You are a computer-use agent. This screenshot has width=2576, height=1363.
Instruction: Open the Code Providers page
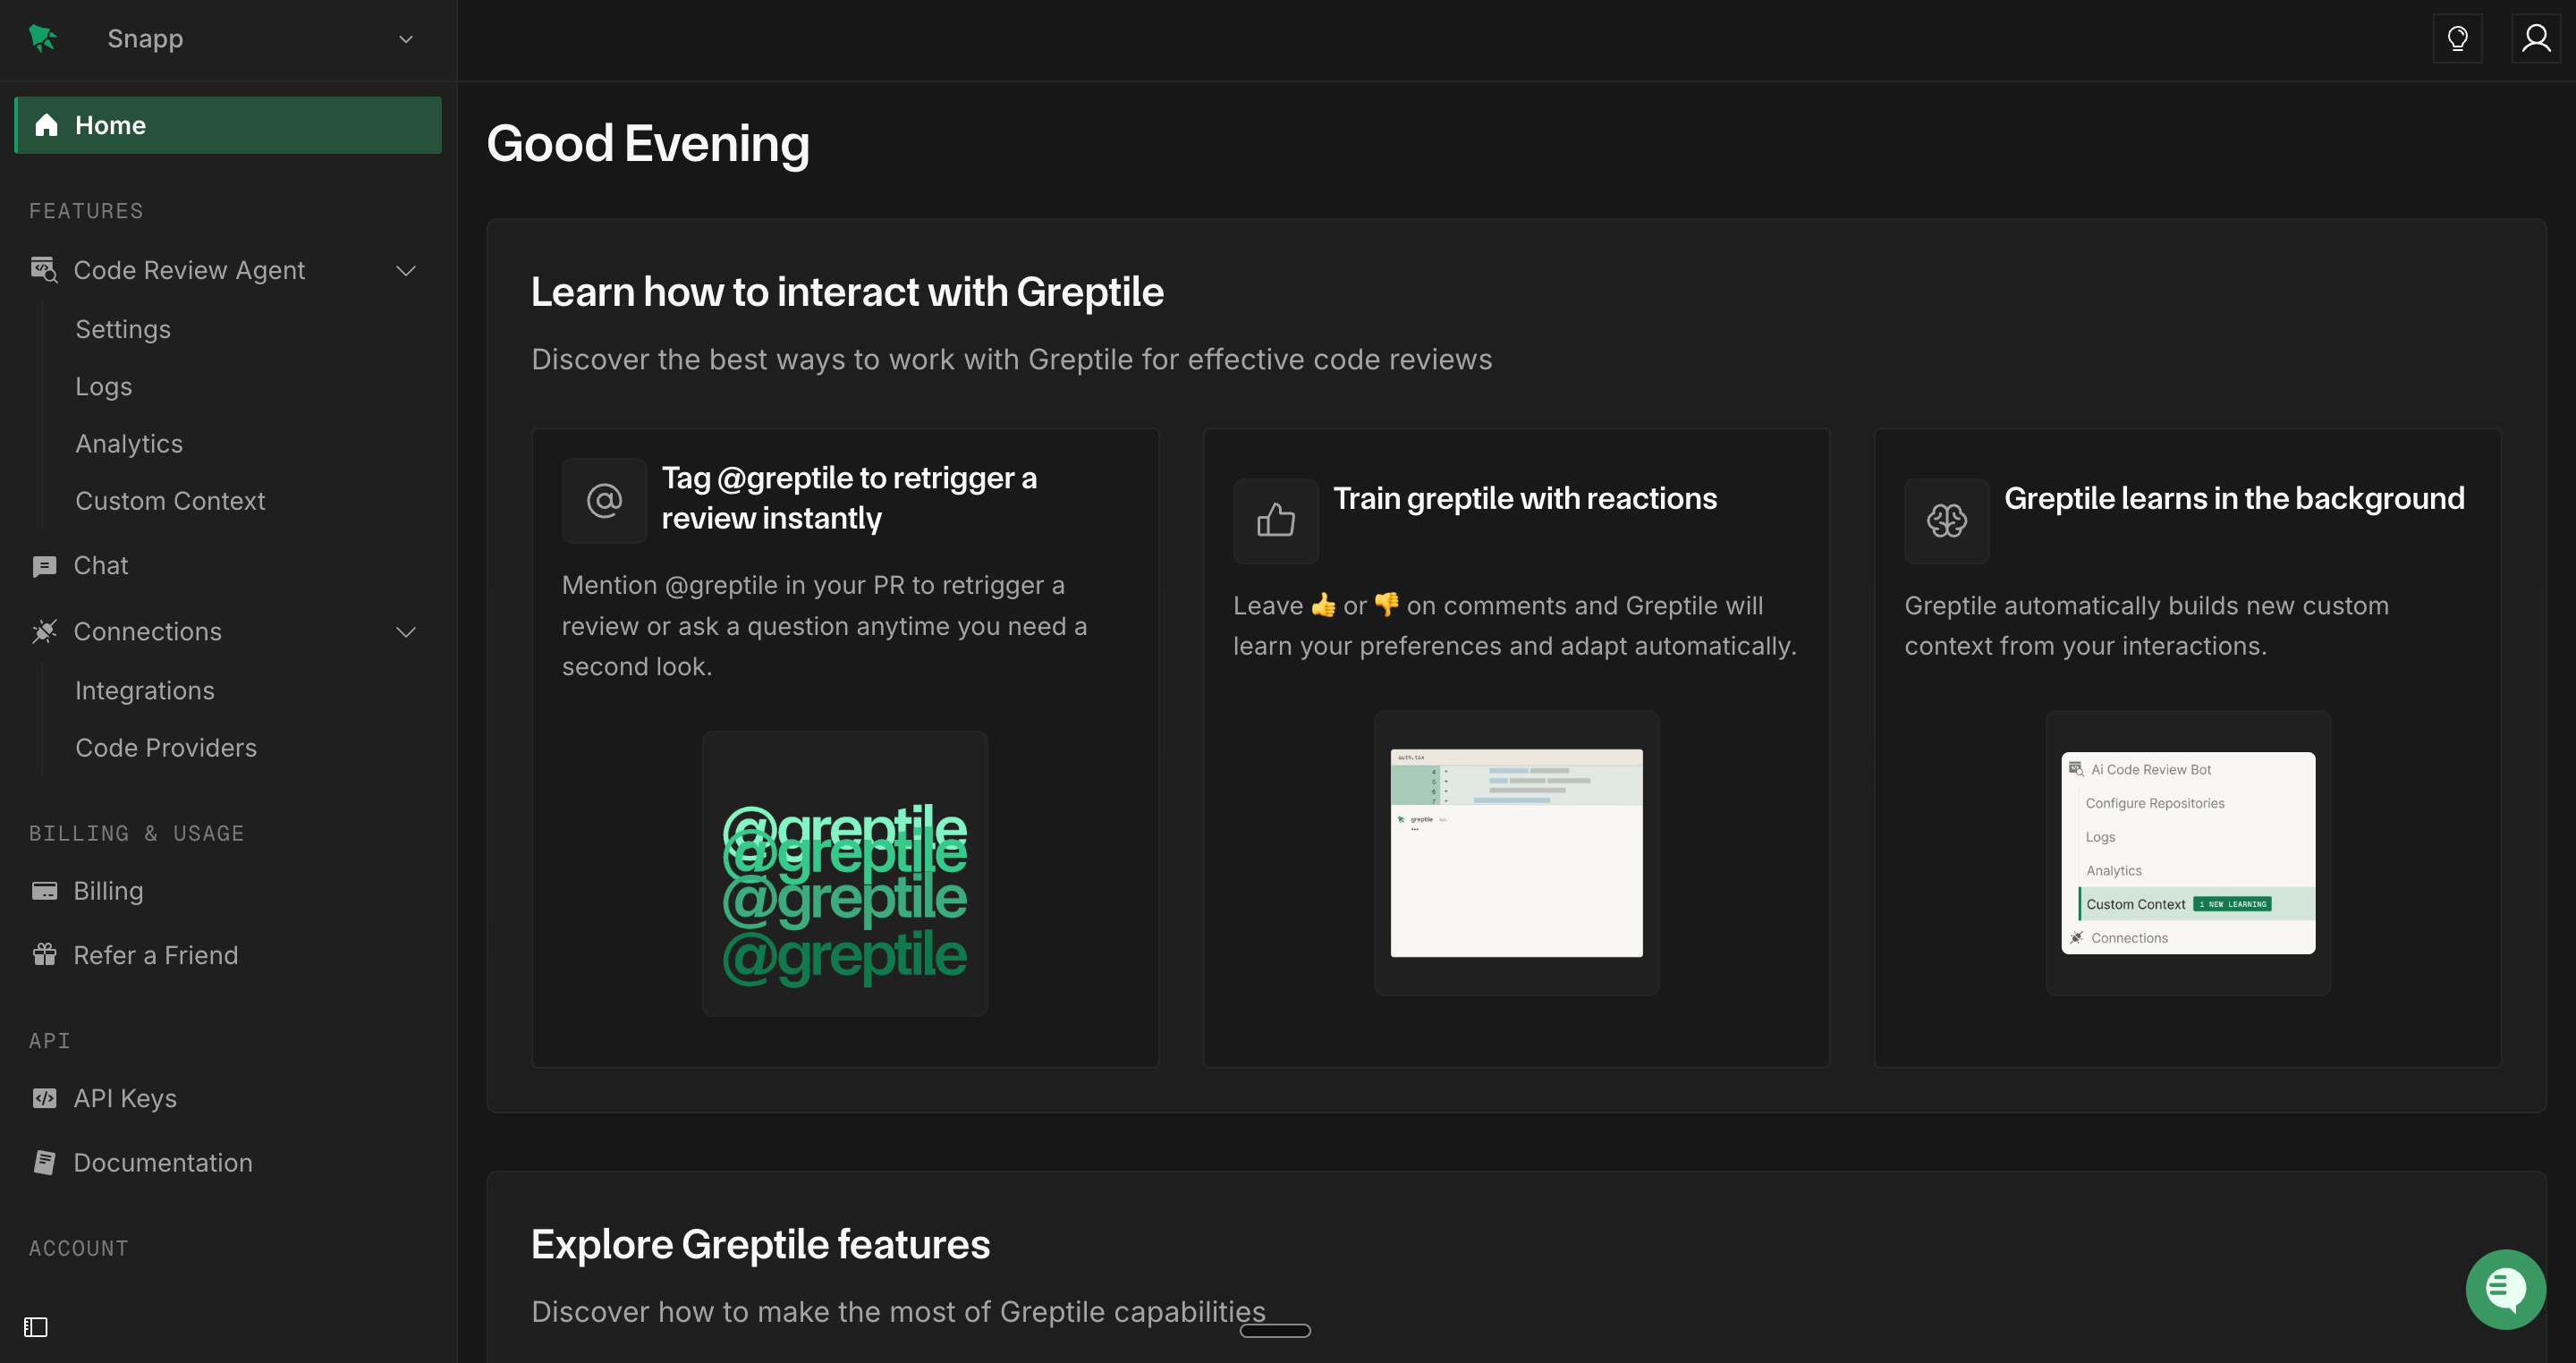[x=166, y=747]
